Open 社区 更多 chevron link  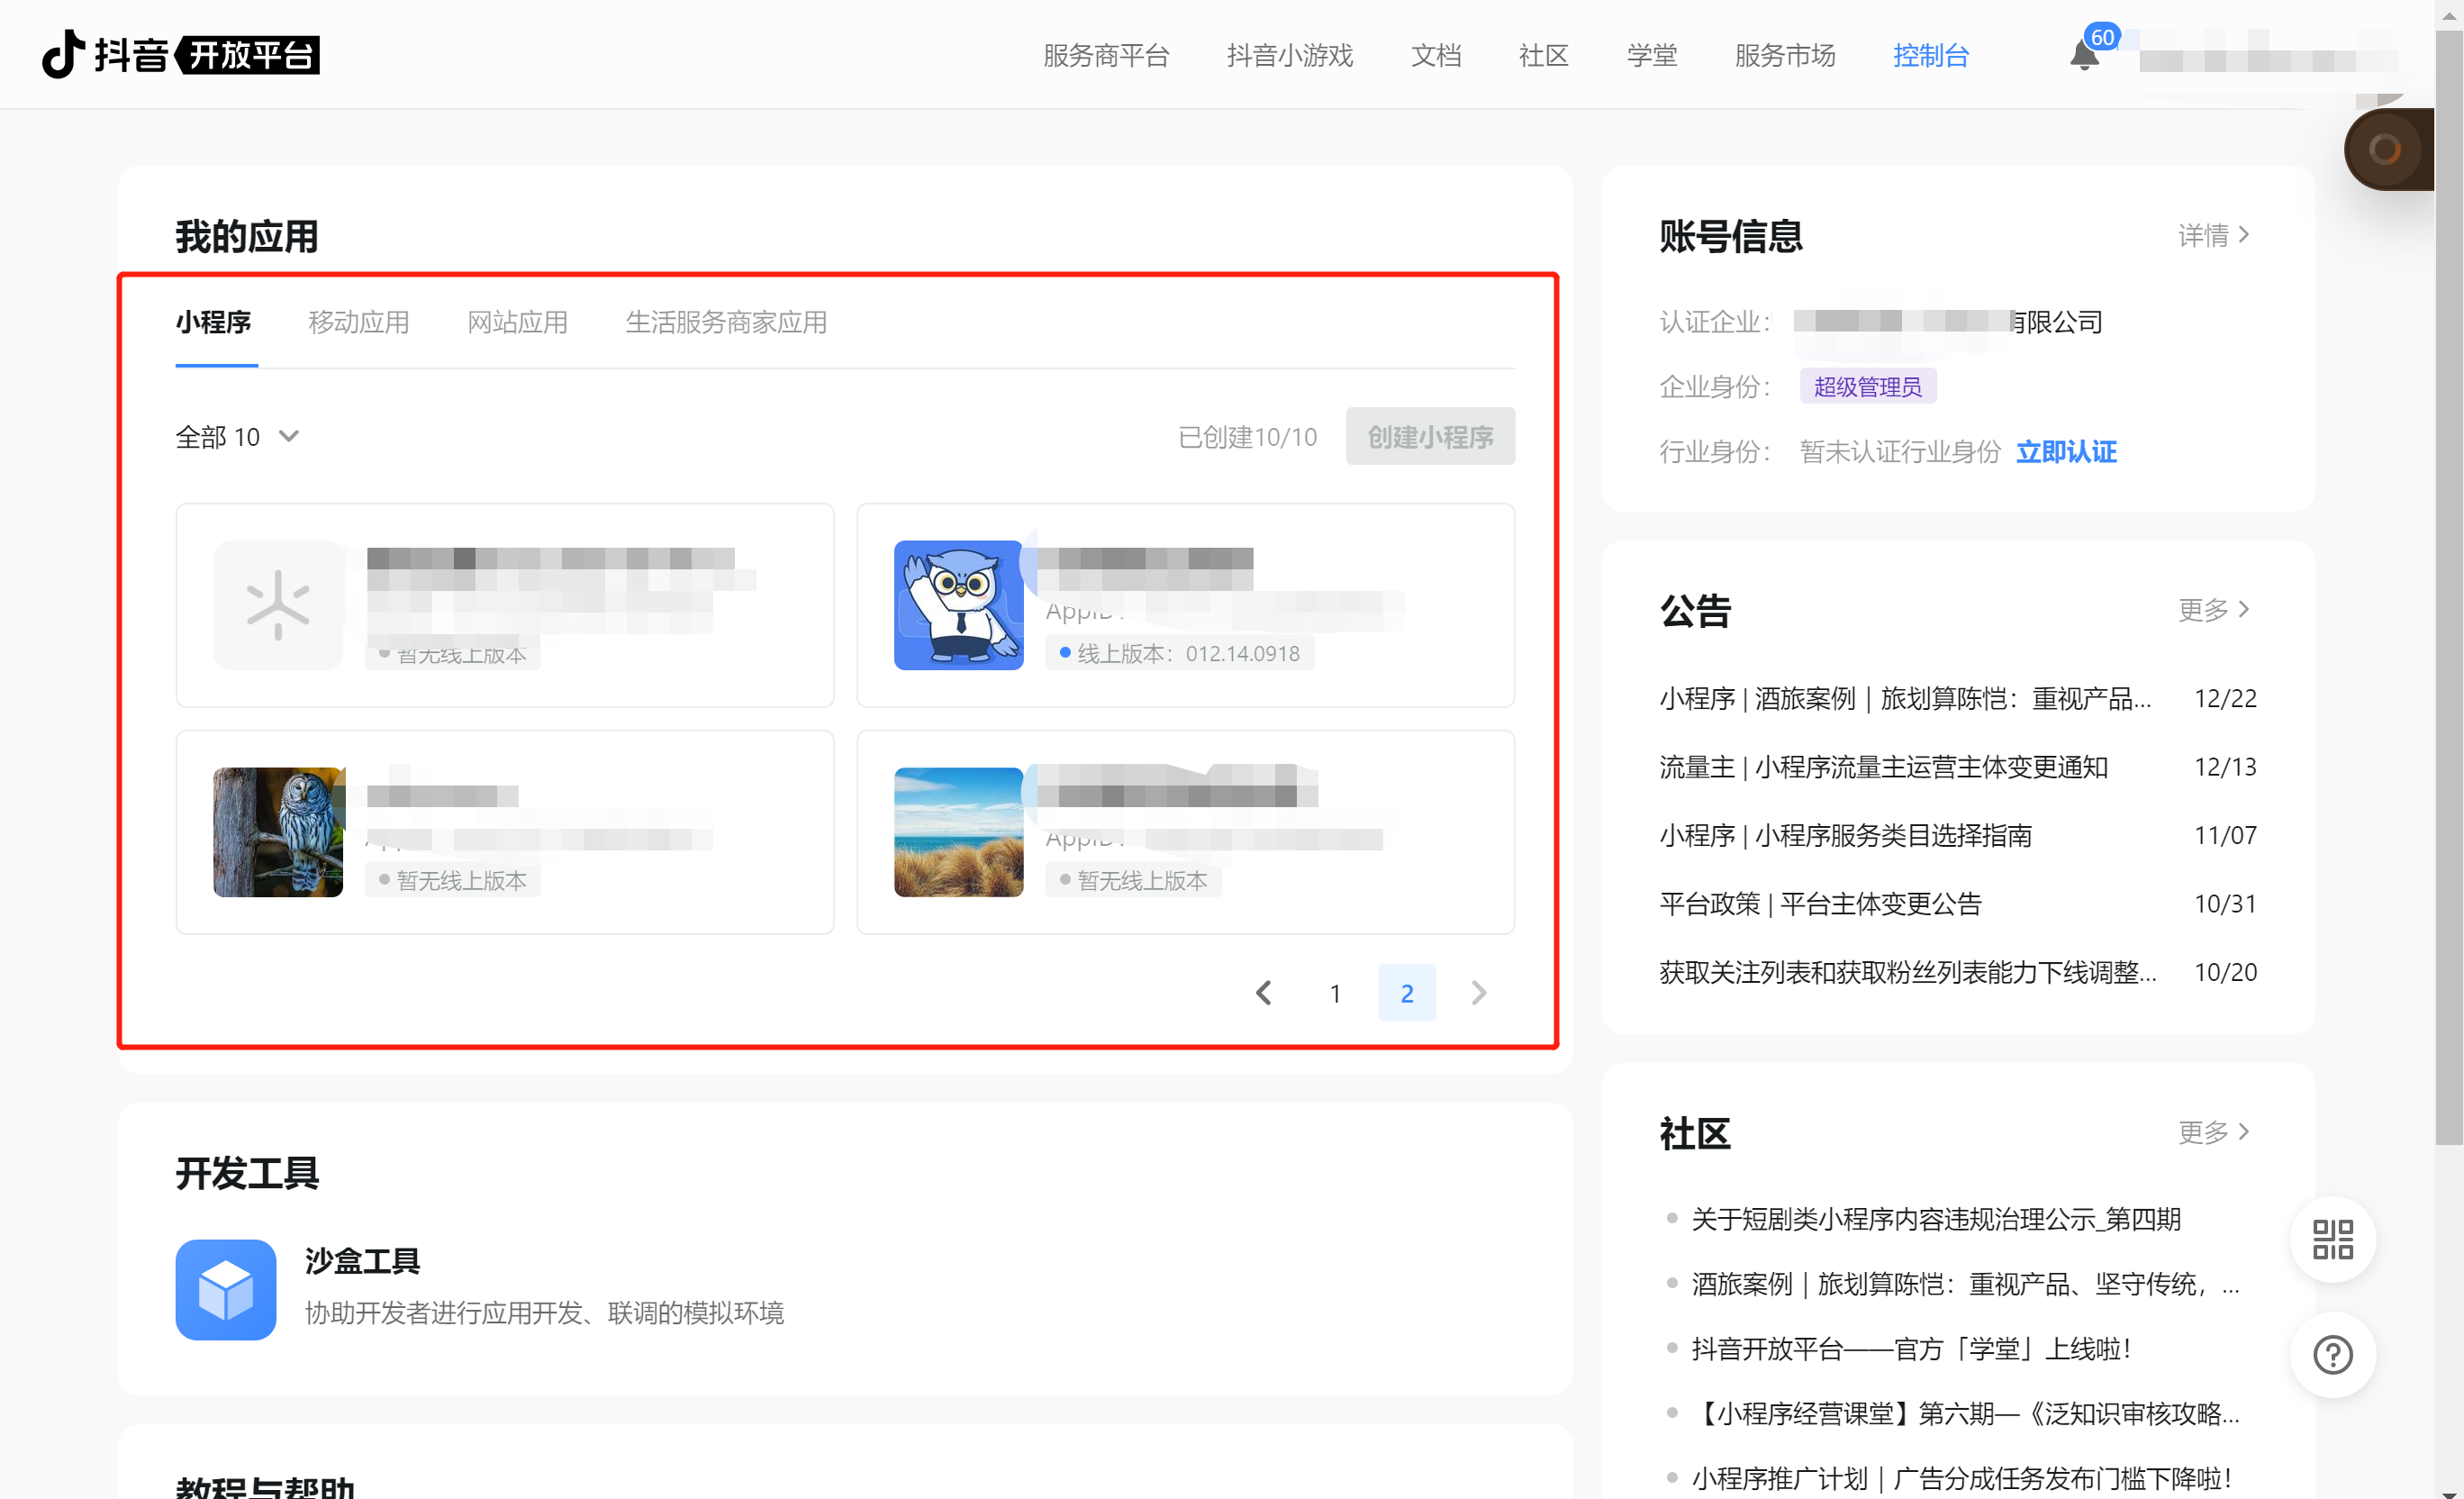click(2214, 1131)
